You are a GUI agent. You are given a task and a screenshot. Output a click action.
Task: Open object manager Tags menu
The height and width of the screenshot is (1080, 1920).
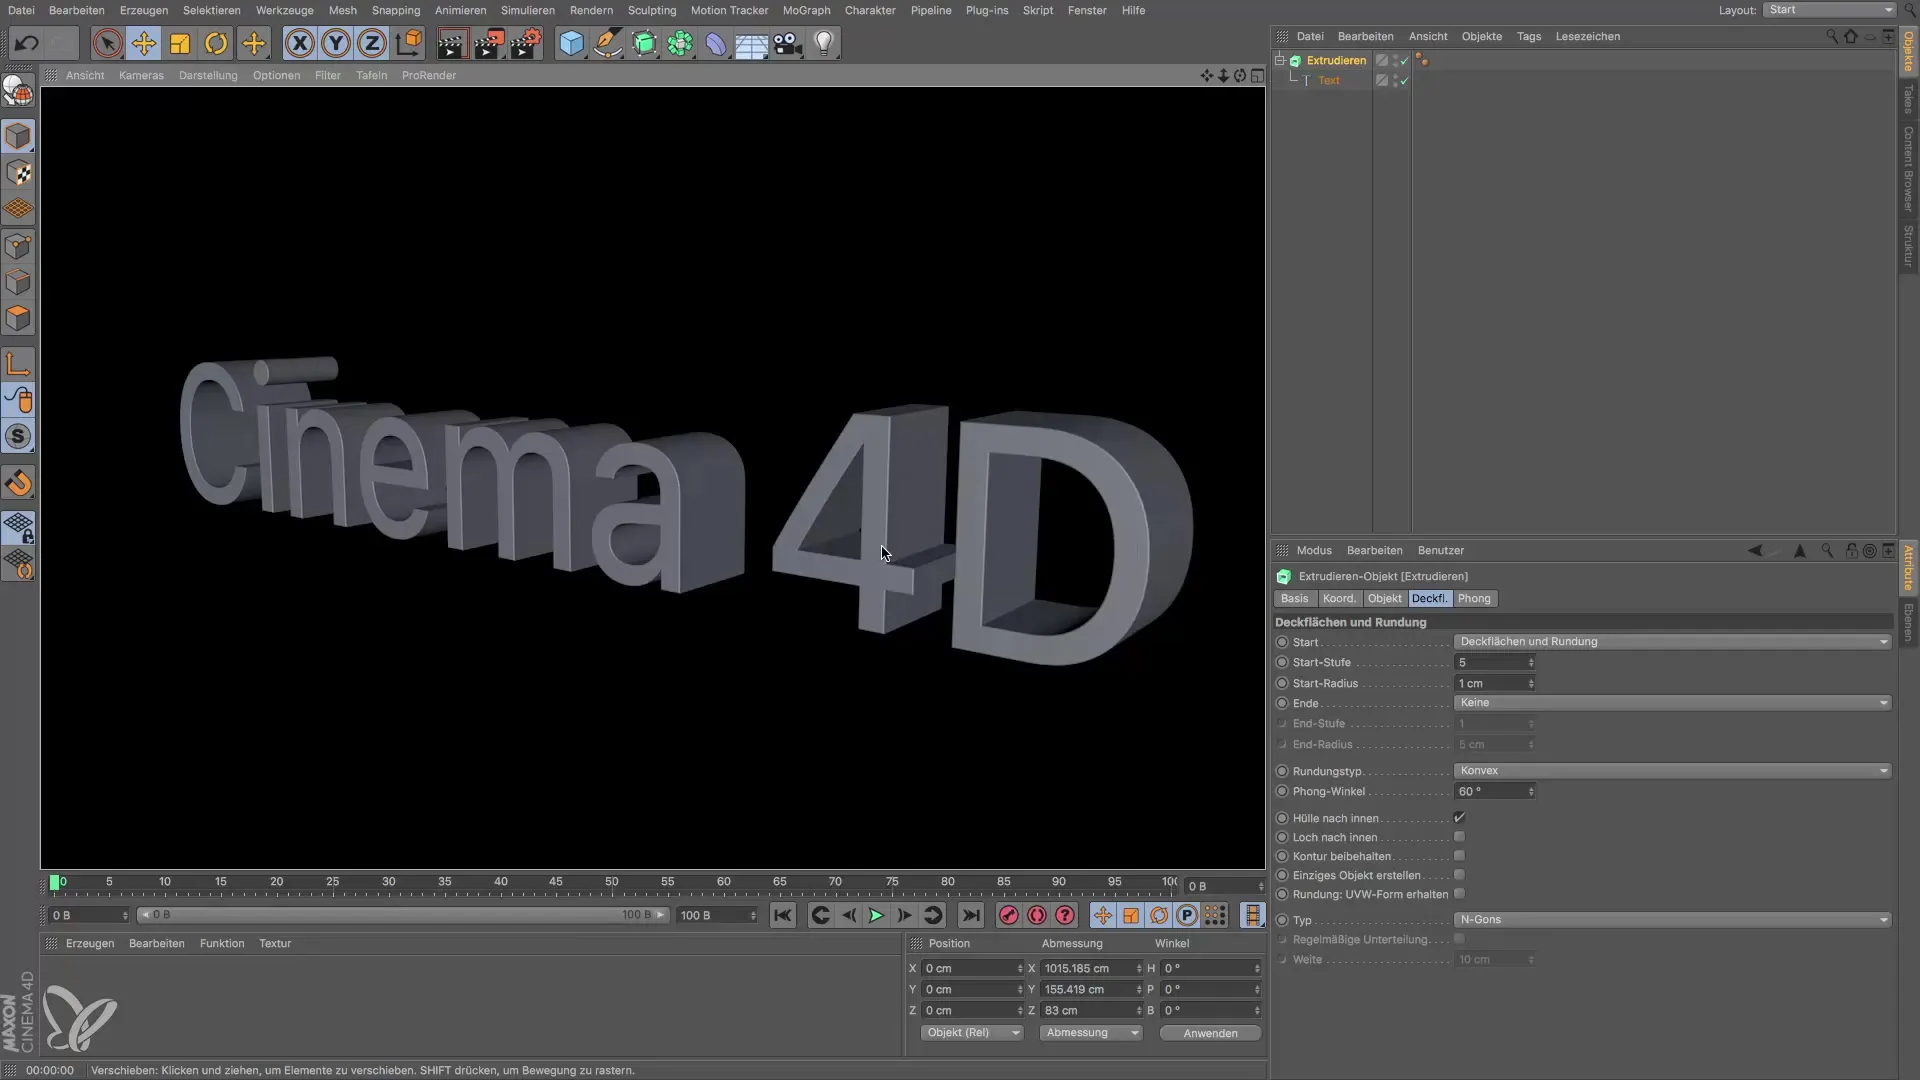click(1528, 36)
